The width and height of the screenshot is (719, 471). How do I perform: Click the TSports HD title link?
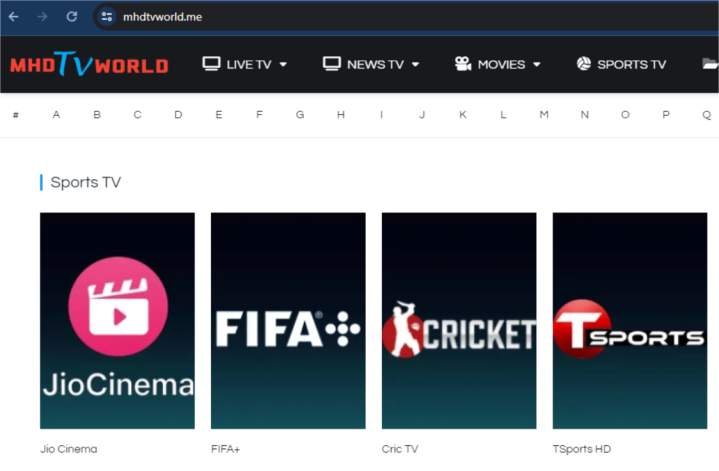tap(582, 449)
